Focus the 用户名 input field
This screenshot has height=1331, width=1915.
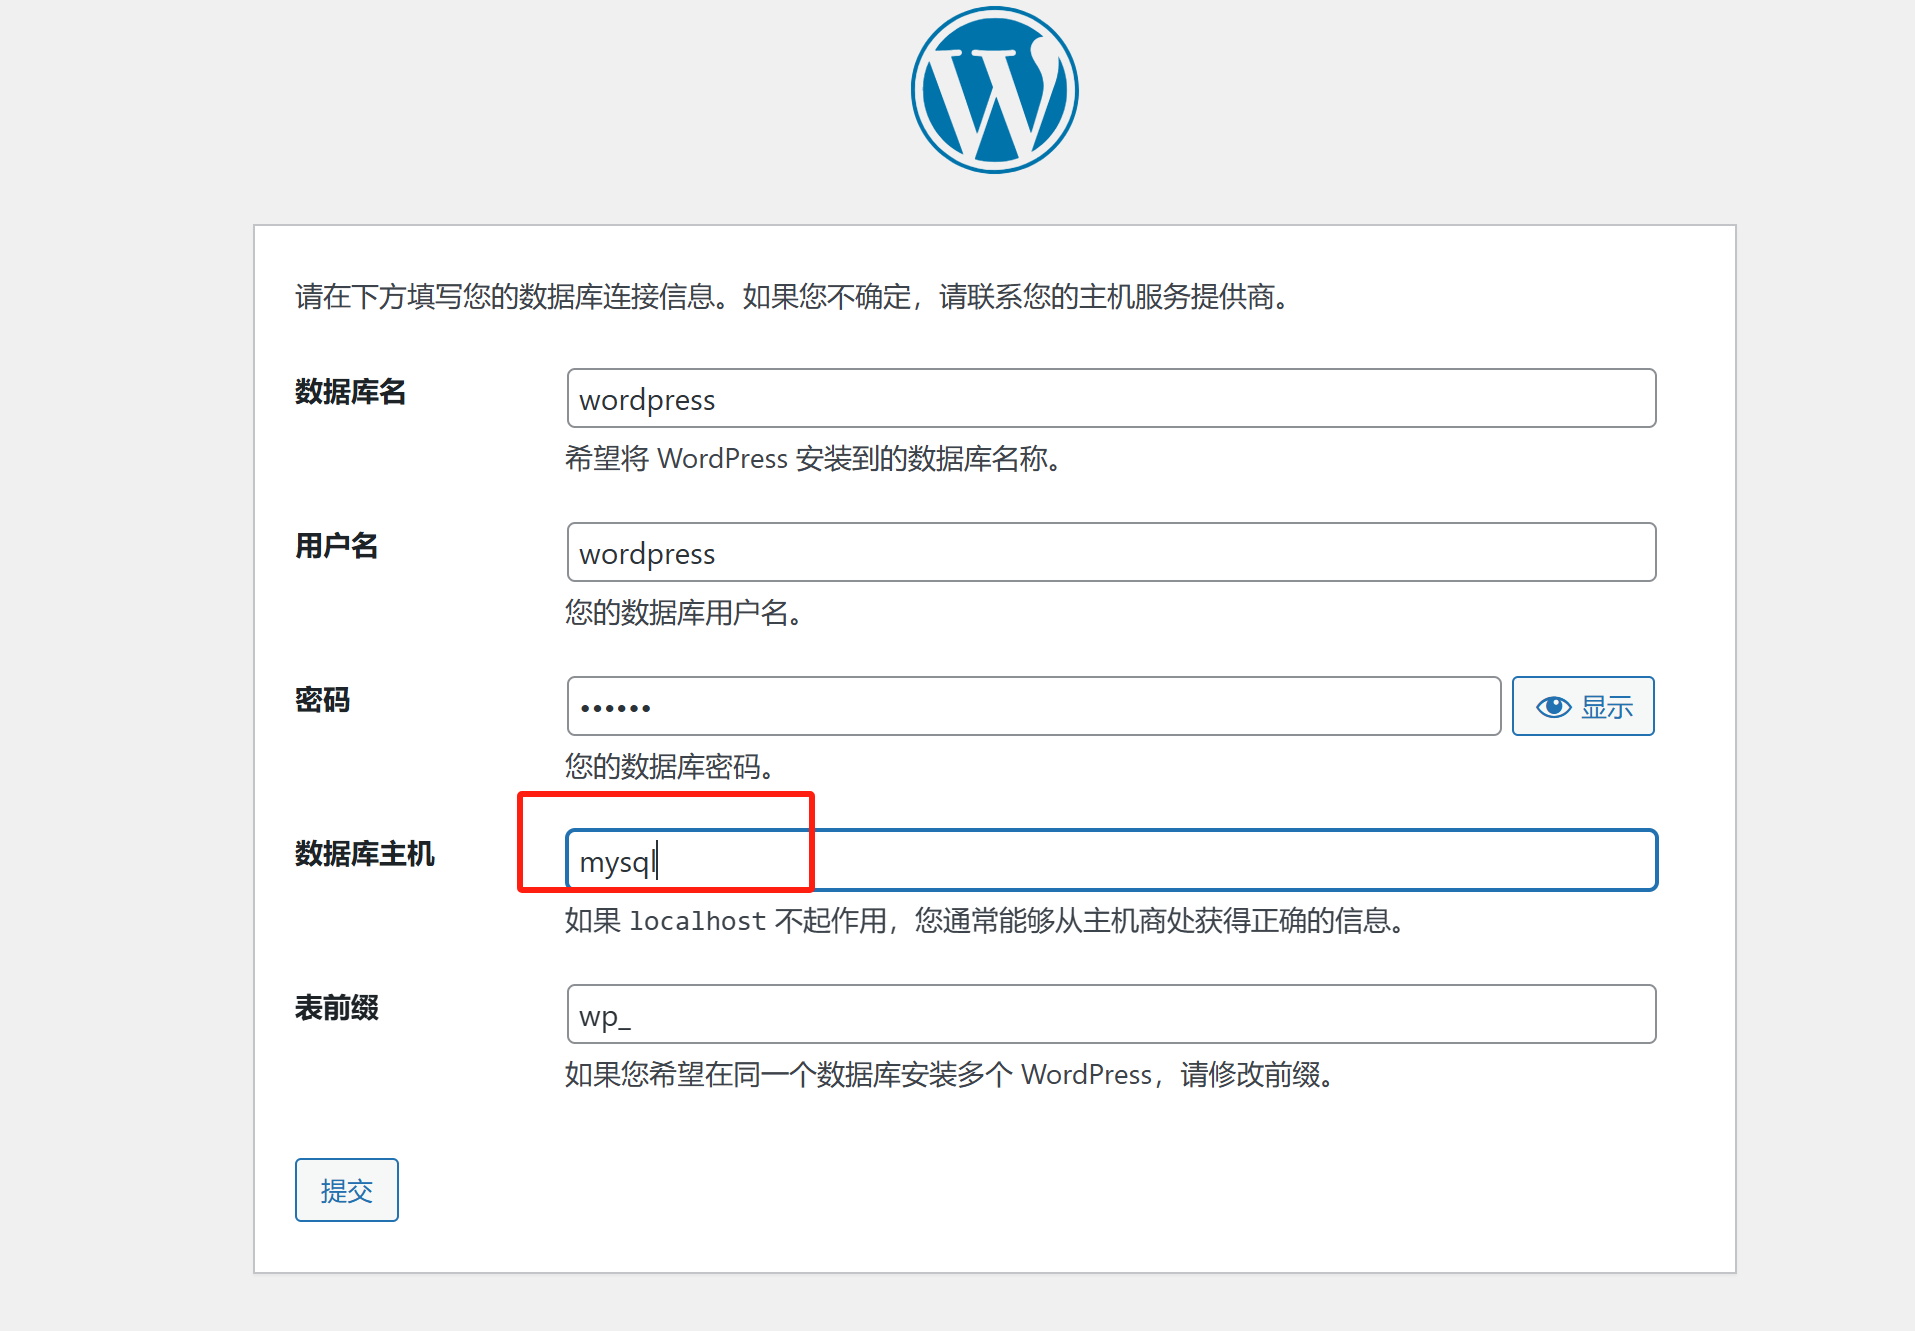pyautogui.click(x=1111, y=552)
